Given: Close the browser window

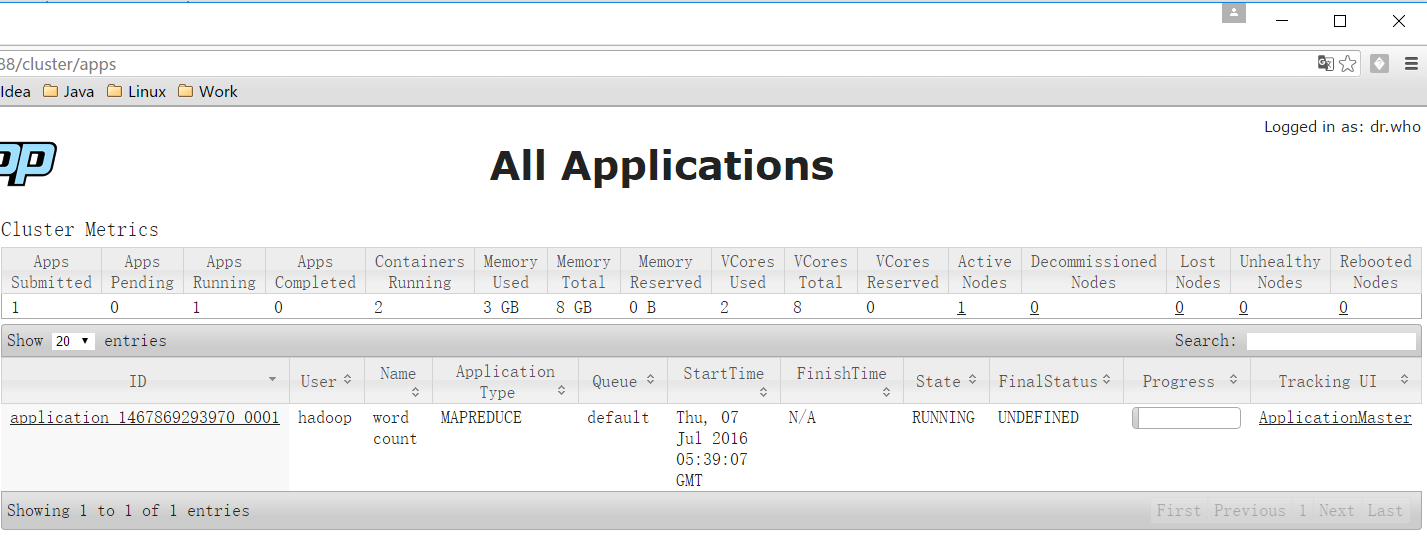Looking at the screenshot, I should 1399,21.
